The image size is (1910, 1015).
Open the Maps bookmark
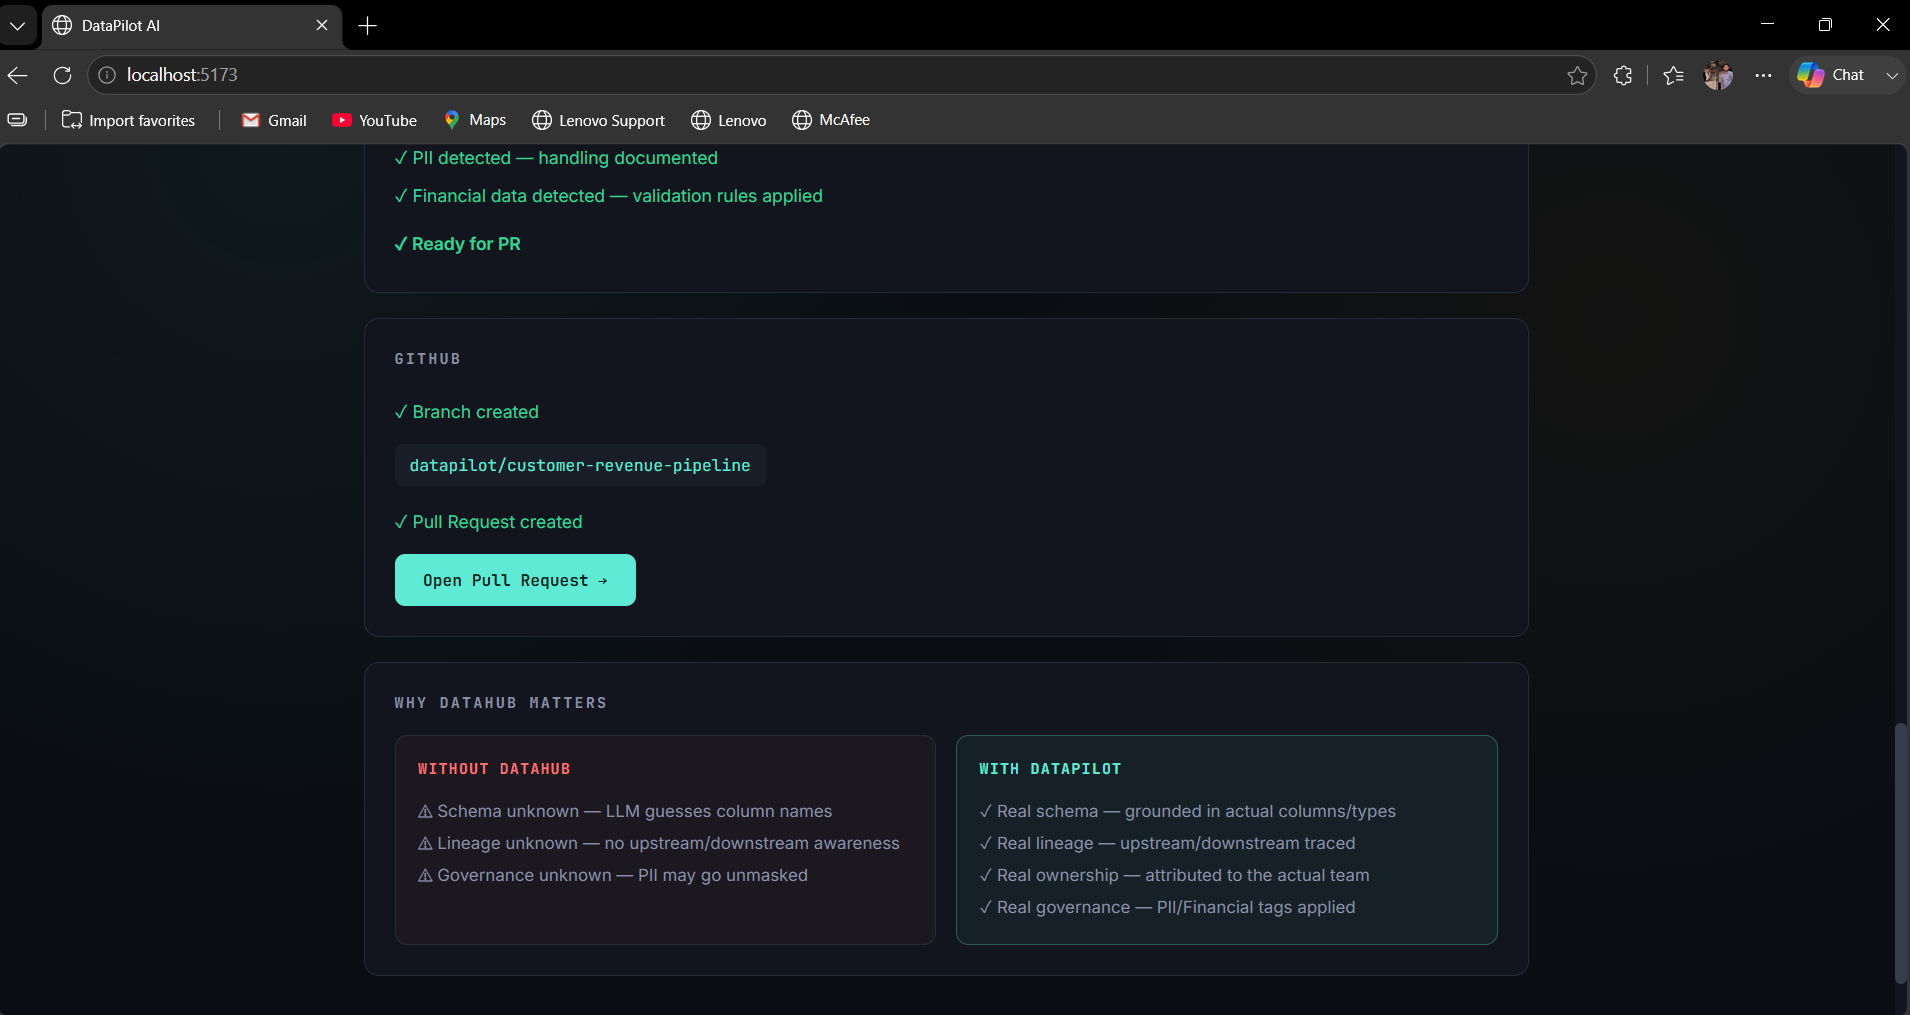[475, 120]
